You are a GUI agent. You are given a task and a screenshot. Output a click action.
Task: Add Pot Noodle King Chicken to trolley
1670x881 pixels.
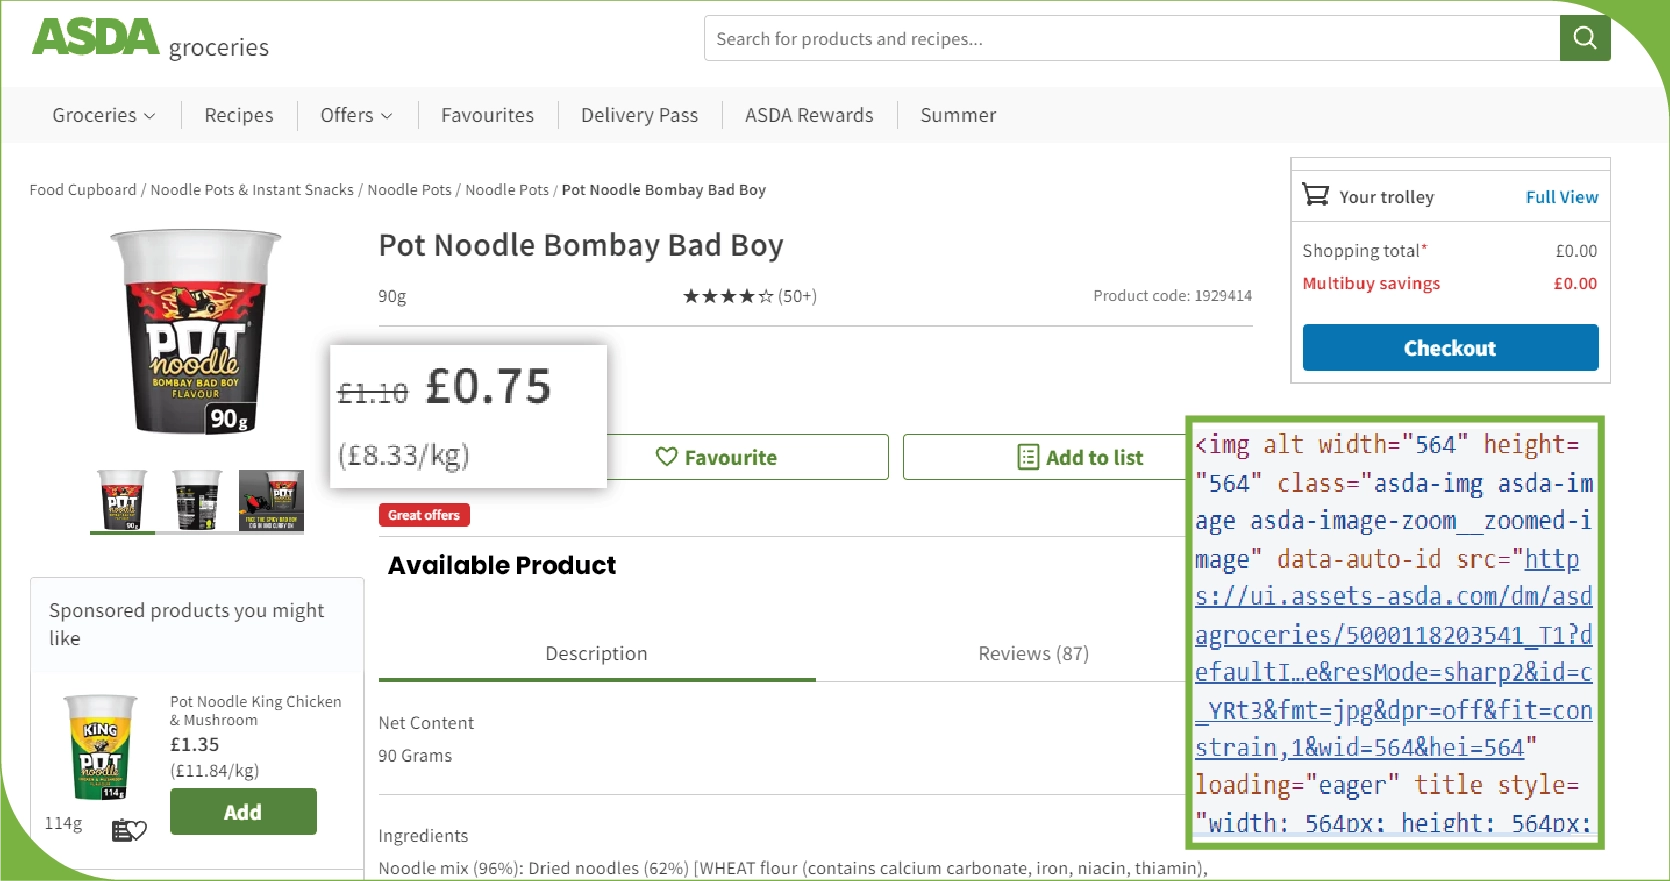point(243,812)
